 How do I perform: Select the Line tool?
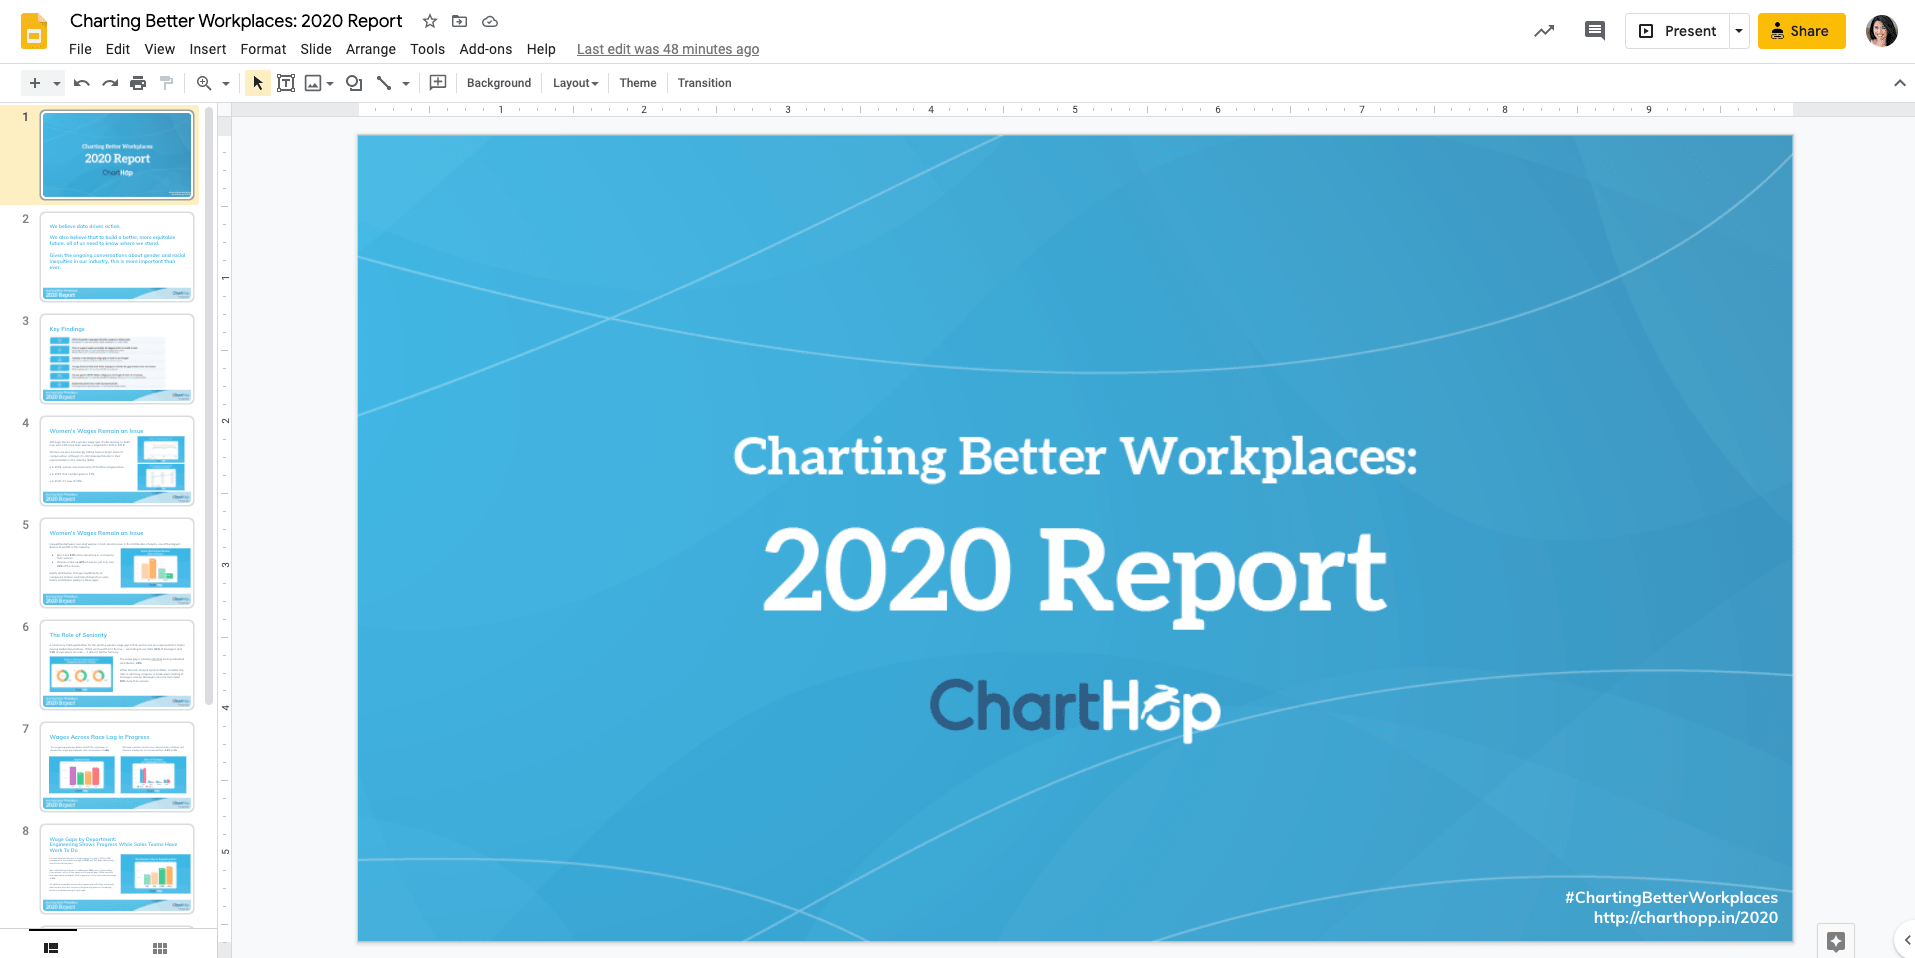pyautogui.click(x=385, y=83)
